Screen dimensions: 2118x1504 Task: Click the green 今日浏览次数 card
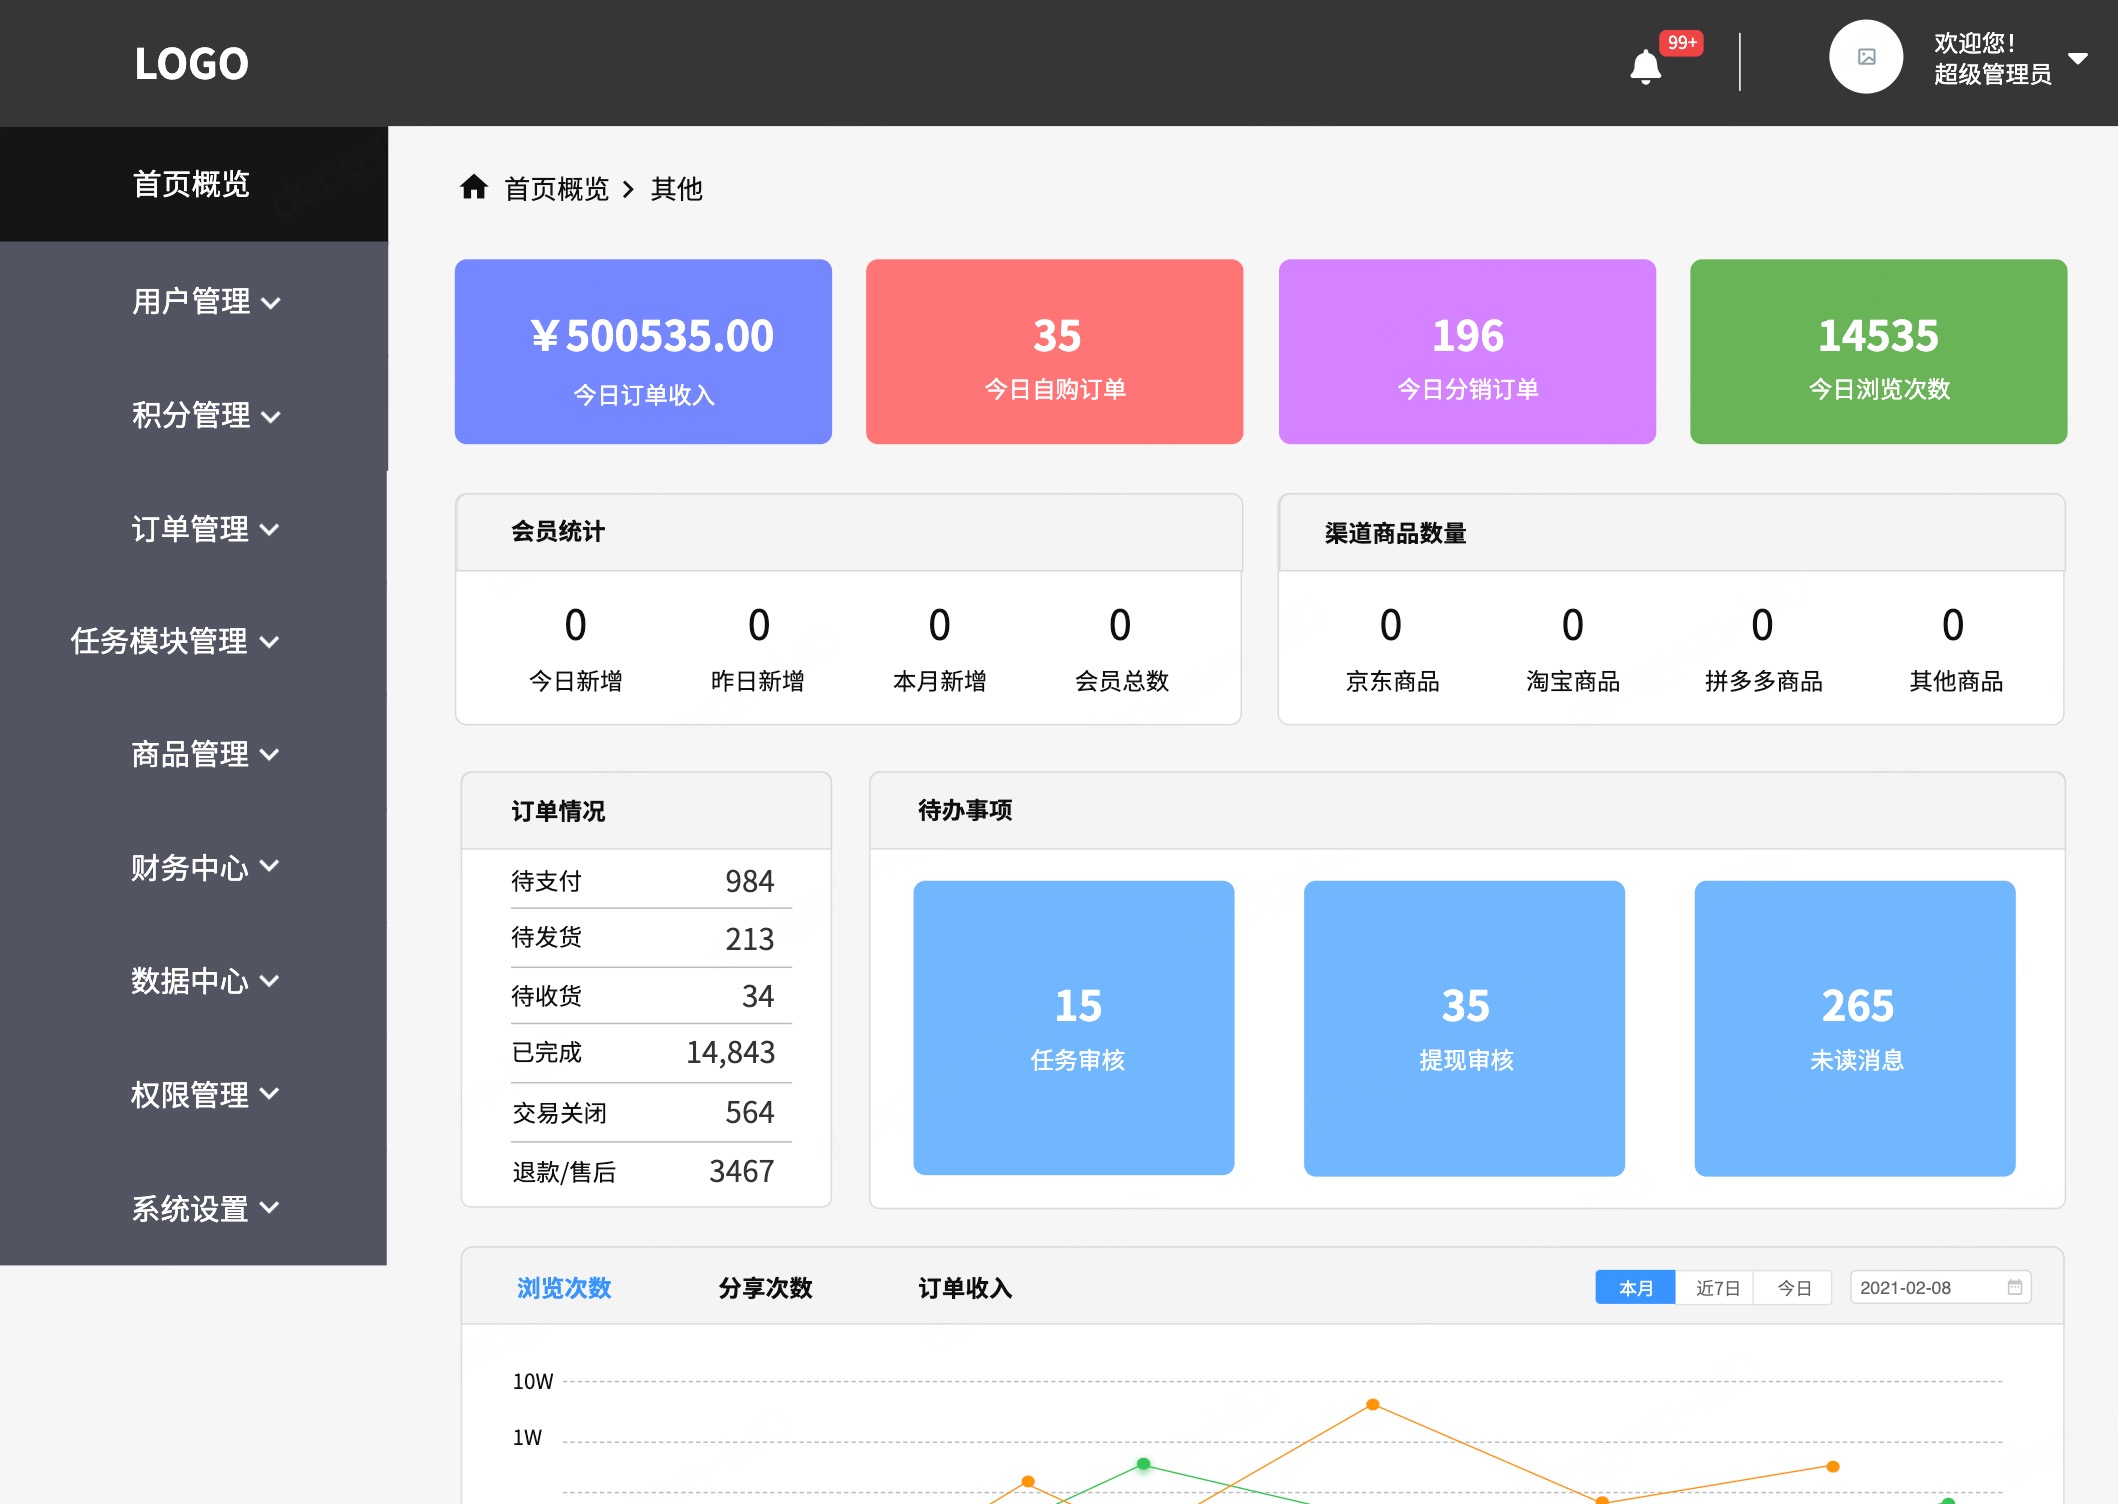(x=1877, y=351)
